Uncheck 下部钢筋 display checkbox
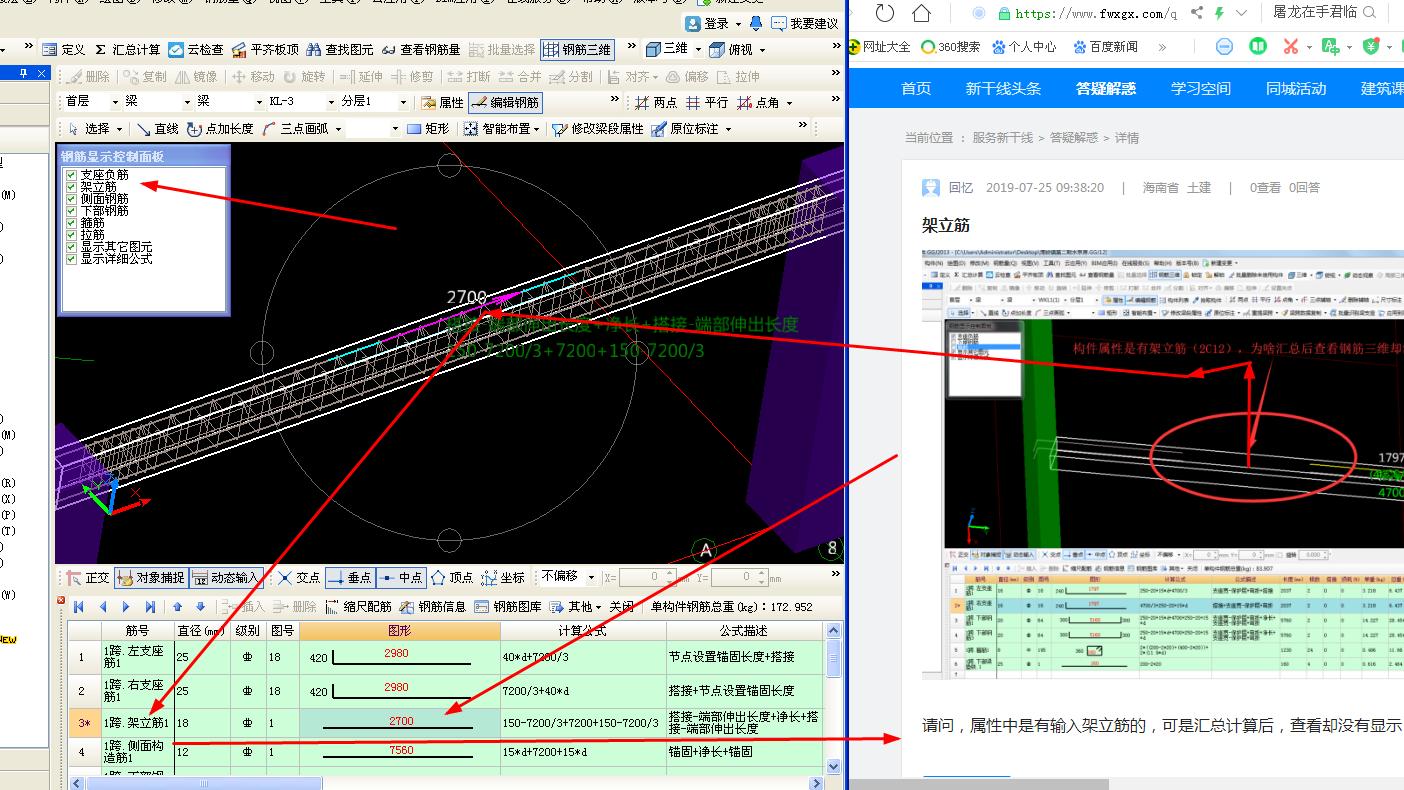The height and width of the screenshot is (790, 1404). [x=71, y=211]
